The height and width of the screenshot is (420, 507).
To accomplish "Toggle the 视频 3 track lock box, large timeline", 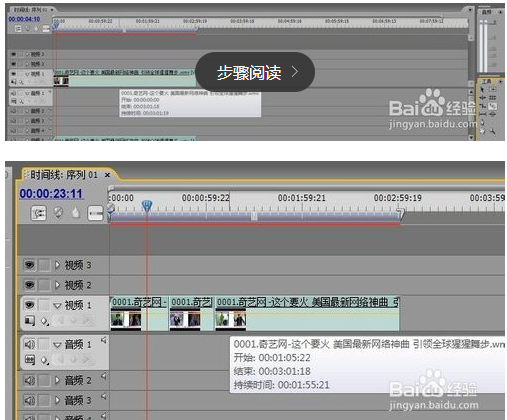I will (44, 265).
